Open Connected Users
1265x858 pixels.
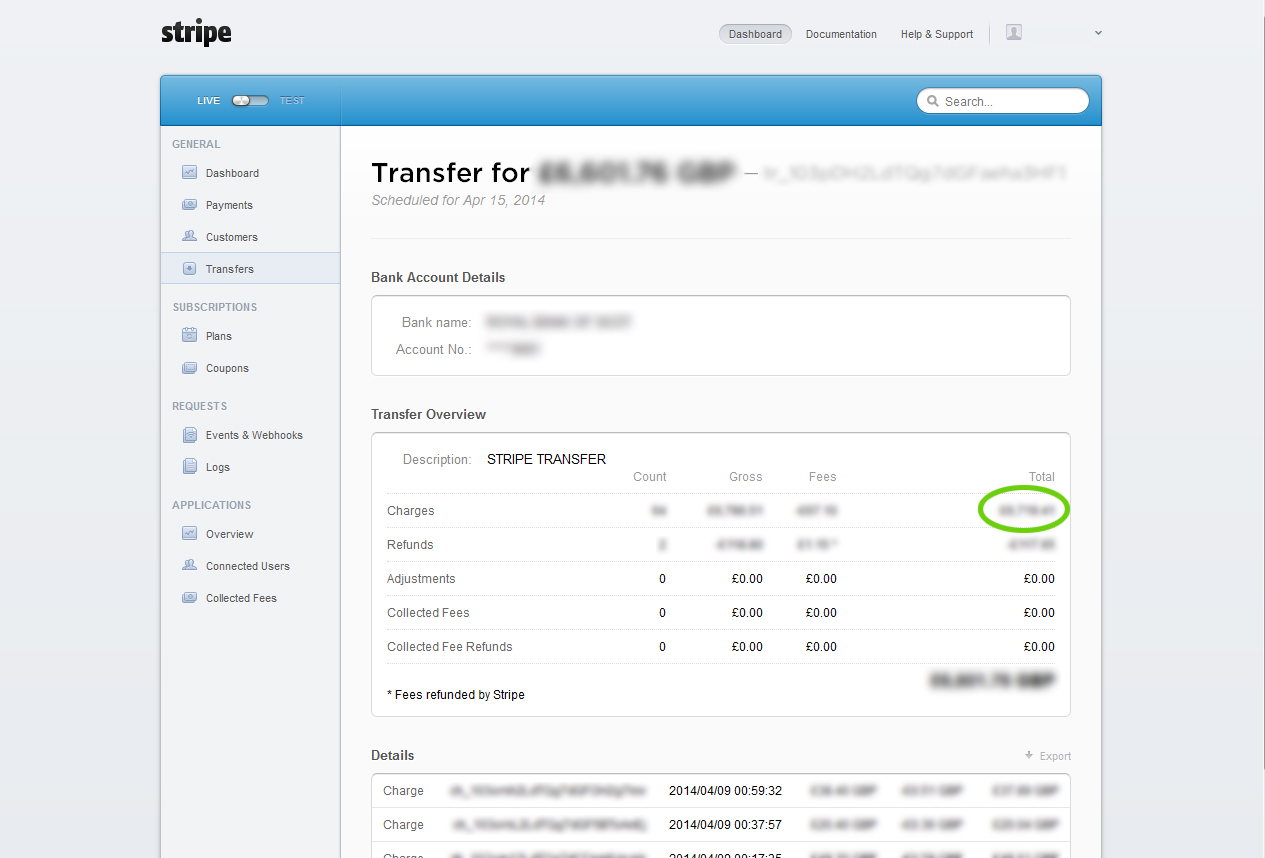pos(250,566)
